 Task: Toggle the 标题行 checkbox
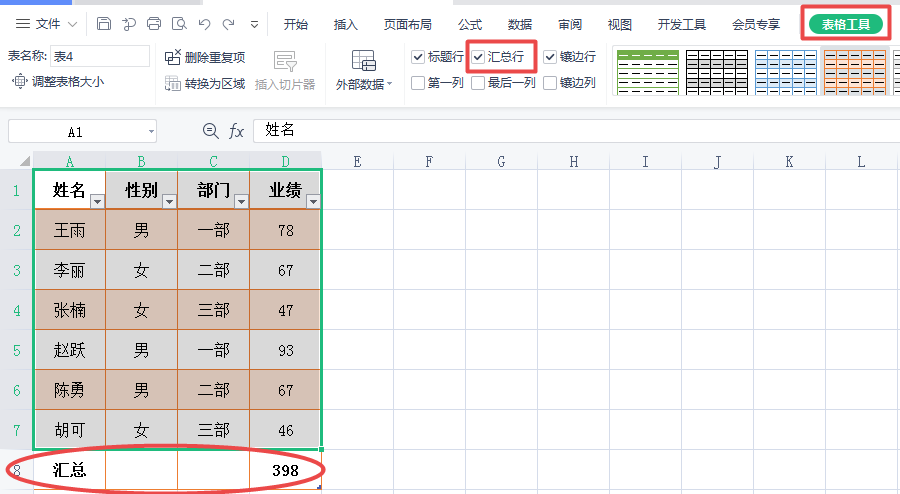pos(418,57)
